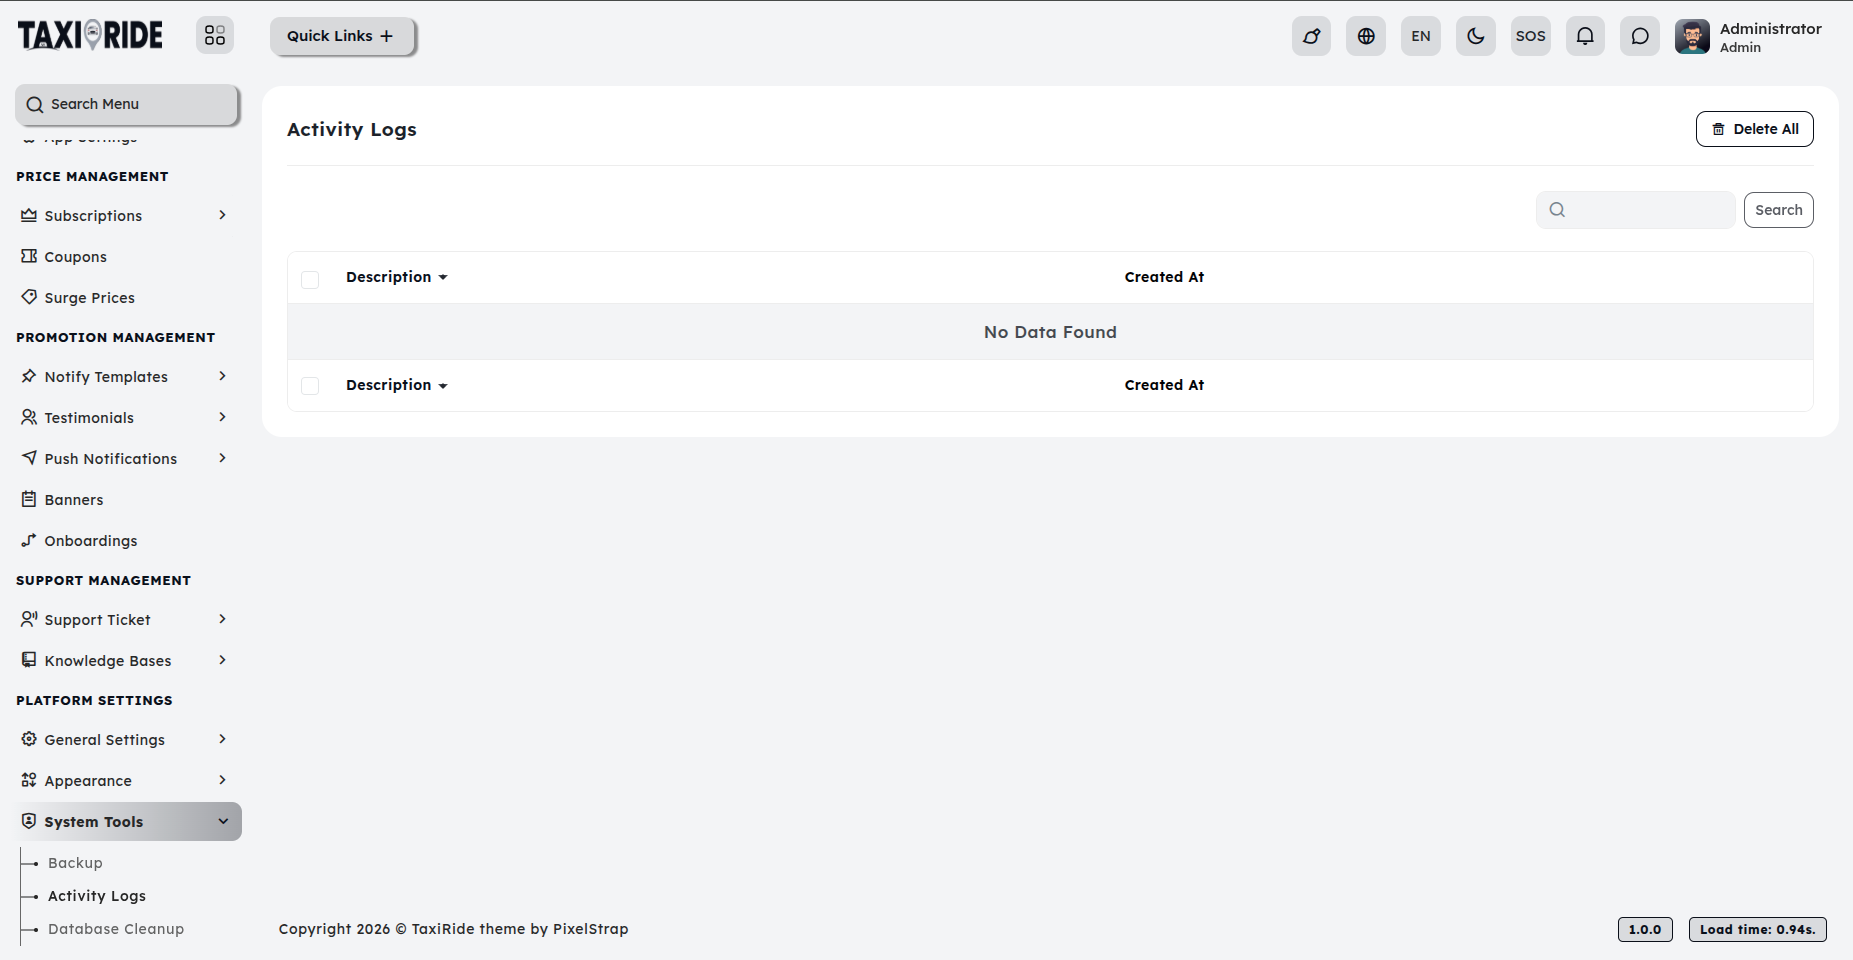Expand Push Notifications submenu

coord(127,459)
